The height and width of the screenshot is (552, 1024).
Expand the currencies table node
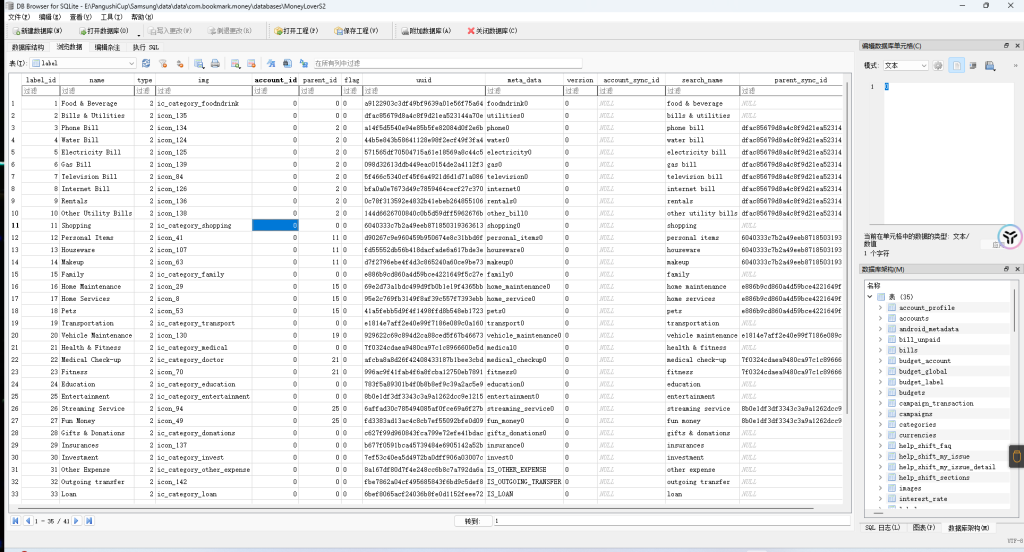coord(880,435)
